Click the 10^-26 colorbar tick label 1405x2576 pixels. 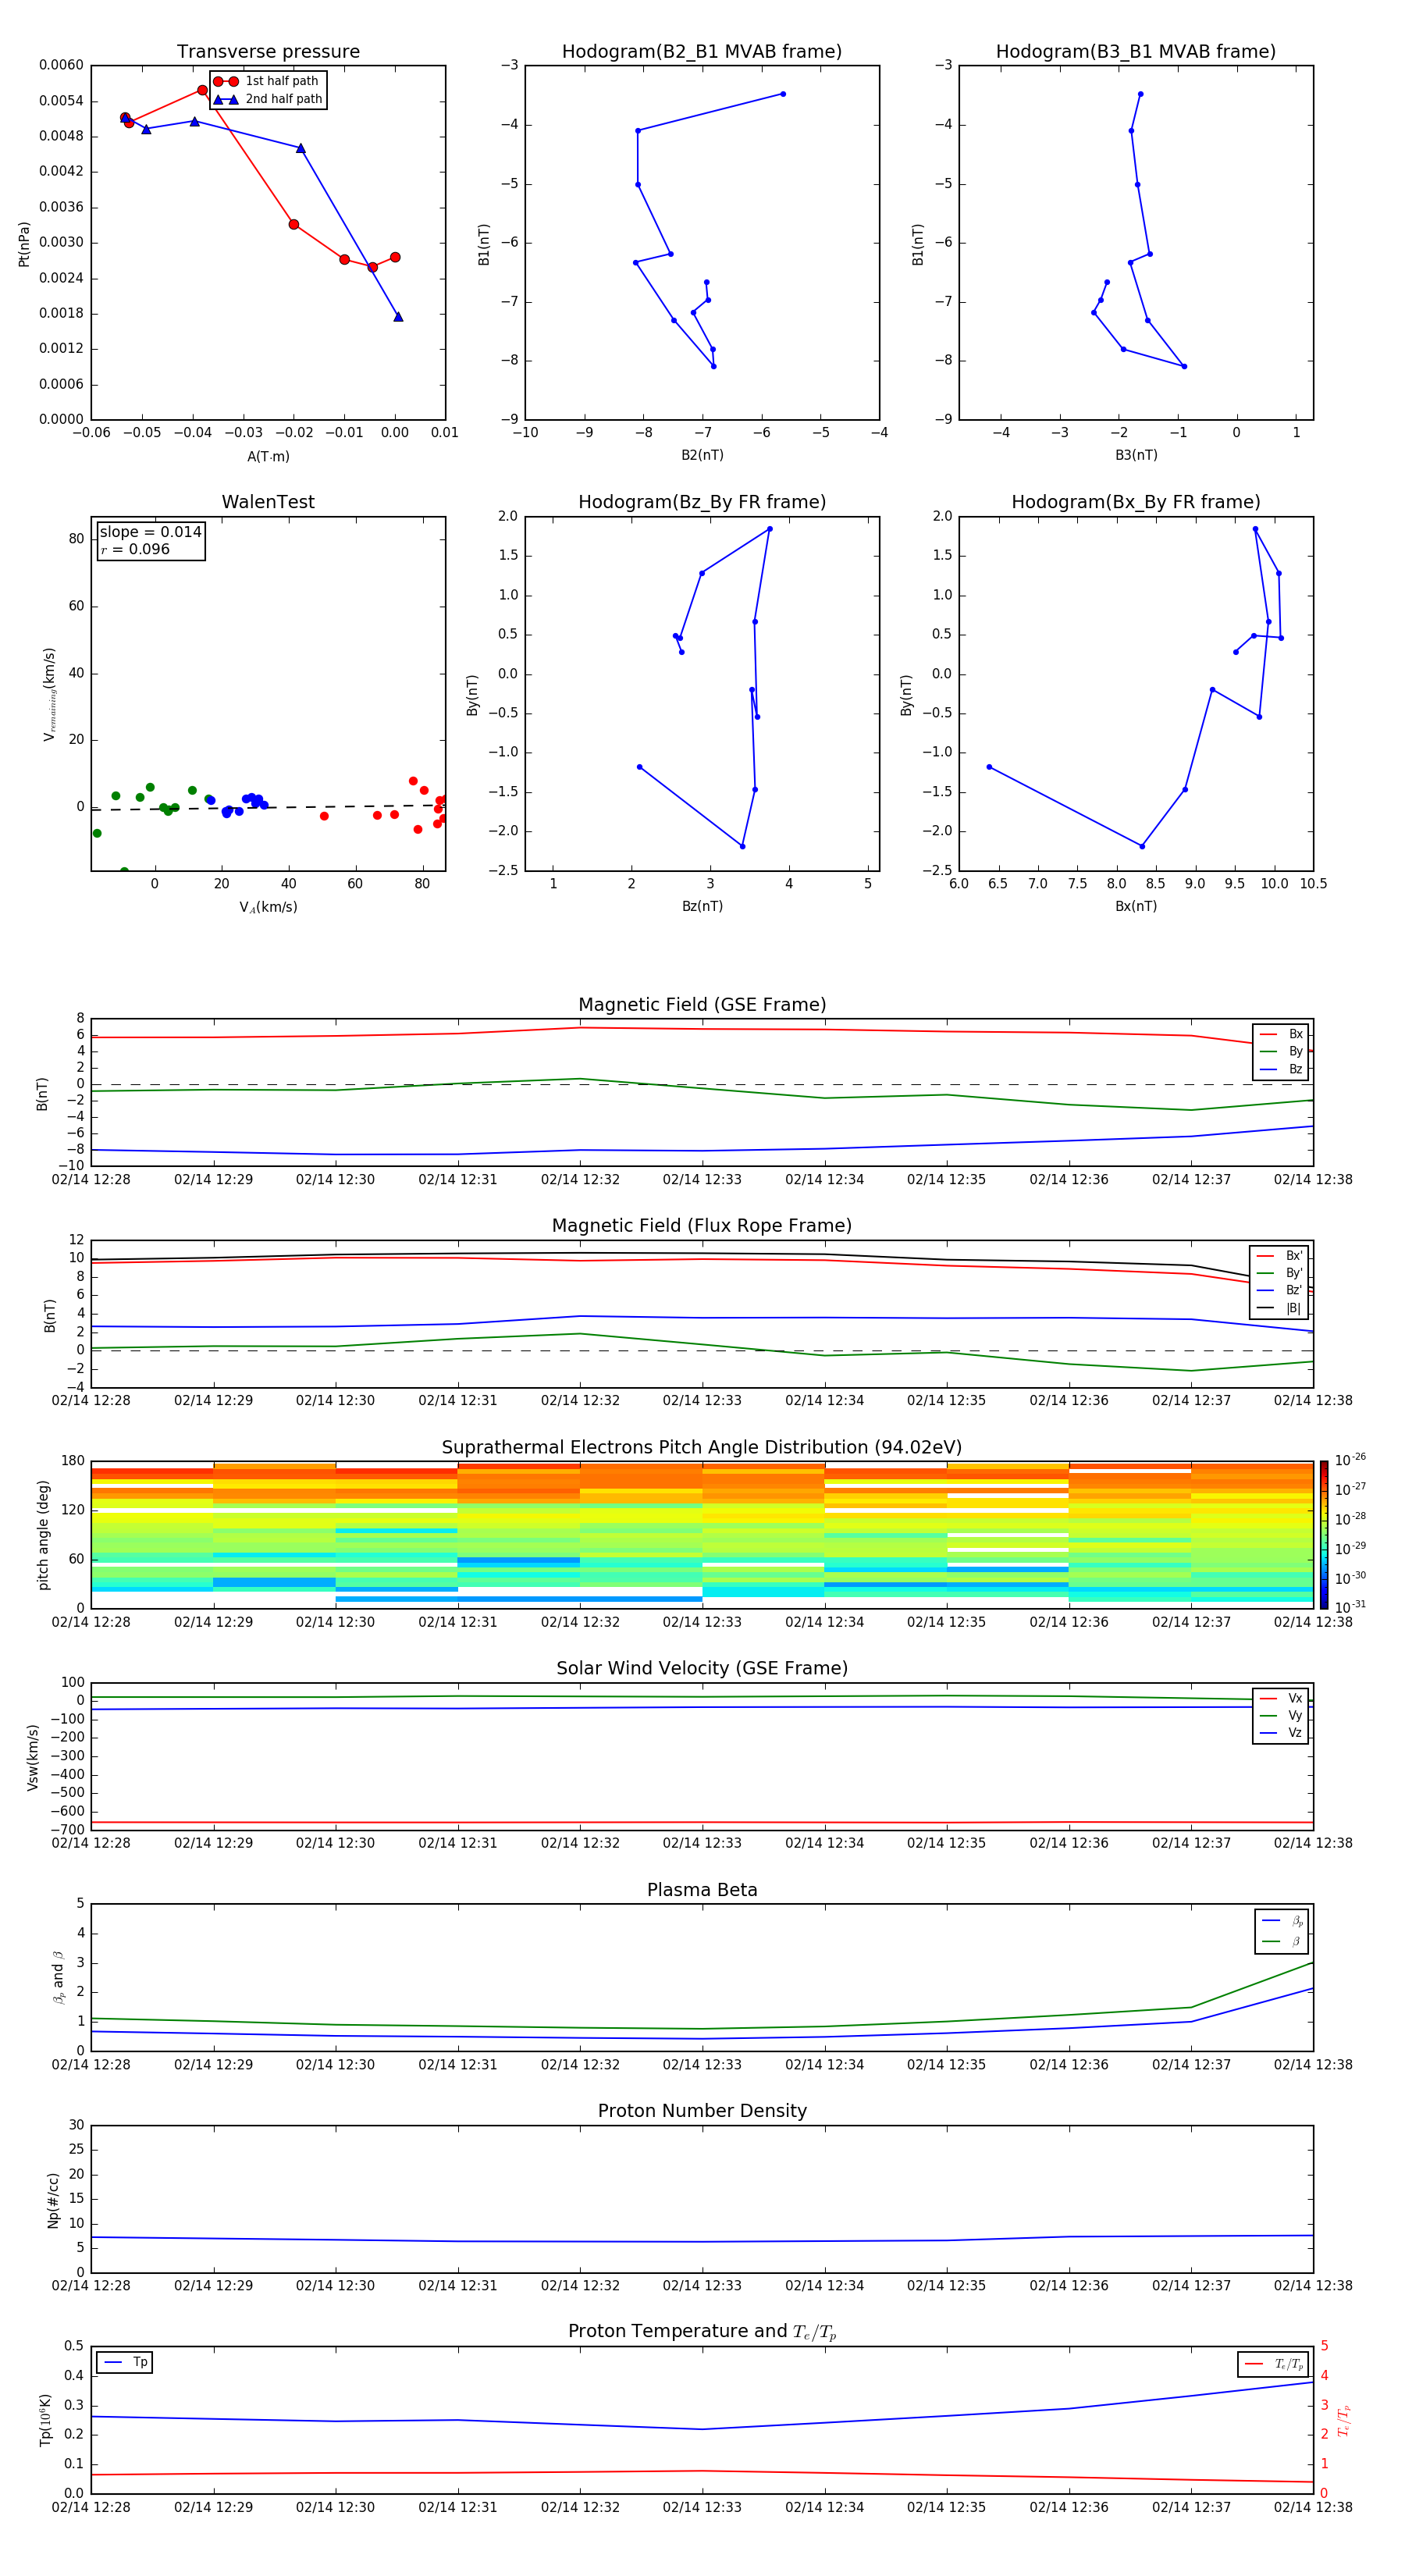tap(1350, 1460)
